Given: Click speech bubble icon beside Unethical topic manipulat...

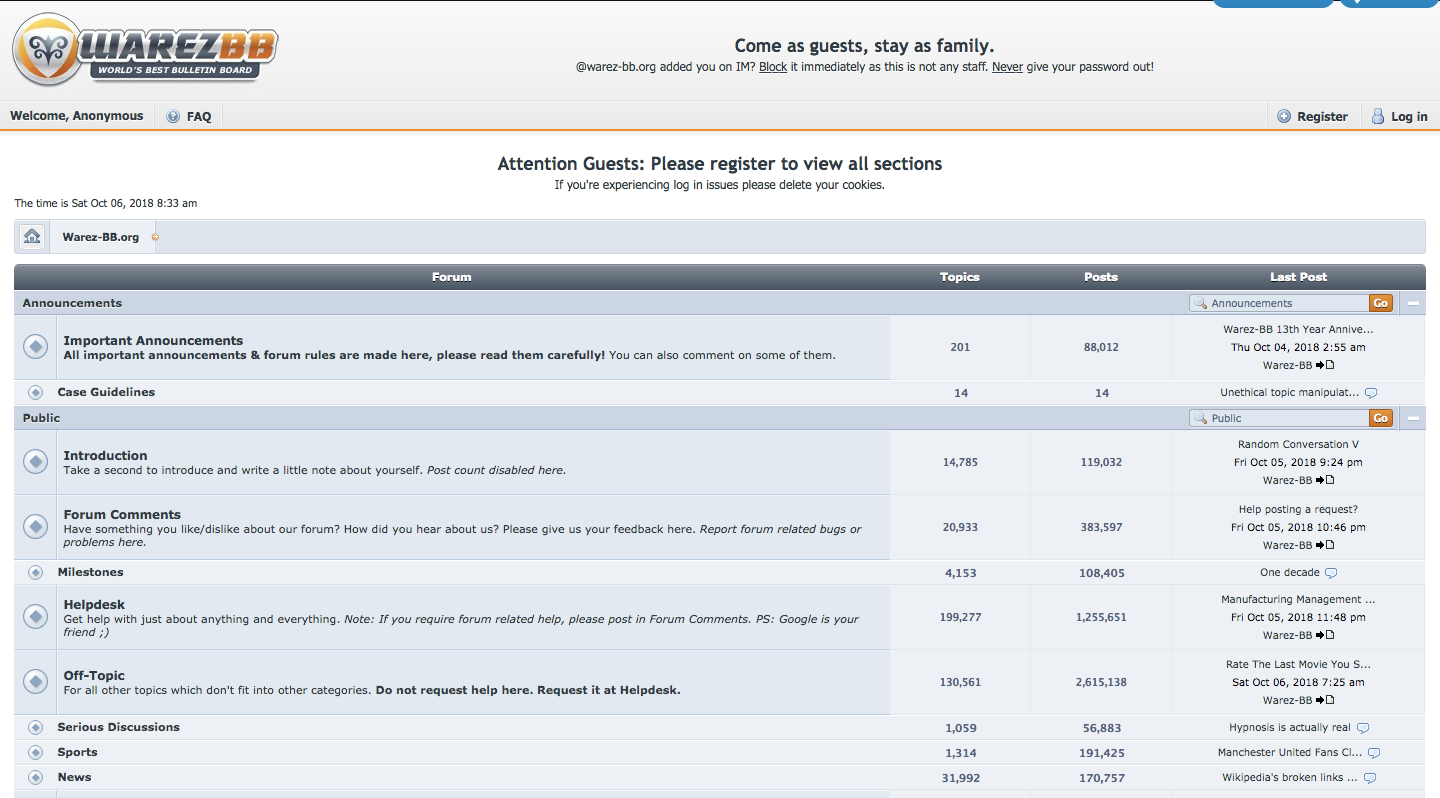Looking at the screenshot, I should tap(1371, 393).
